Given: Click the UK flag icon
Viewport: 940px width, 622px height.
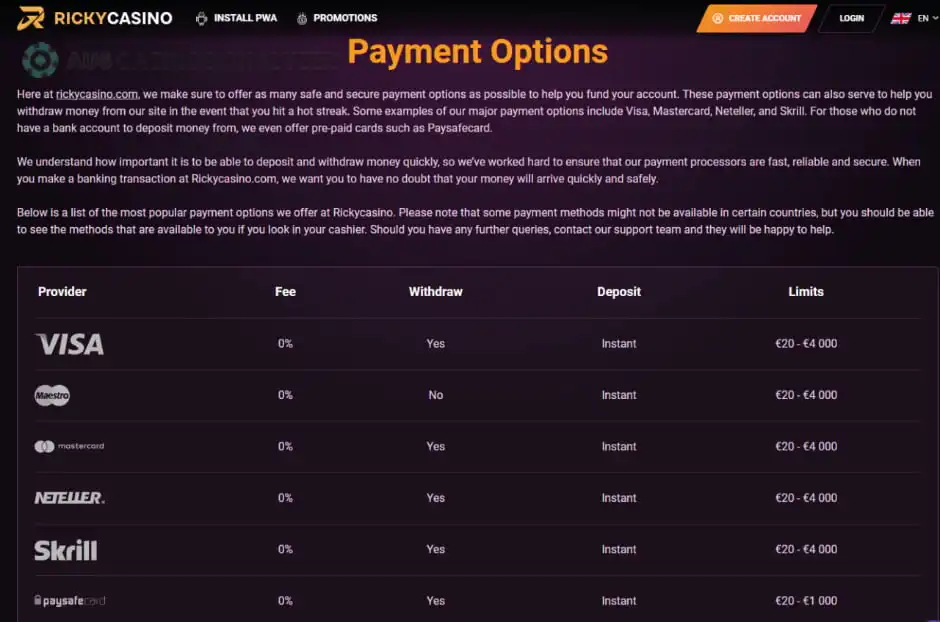Looking at the screenshot, I should pyautogui.click(x=900, y=18).
